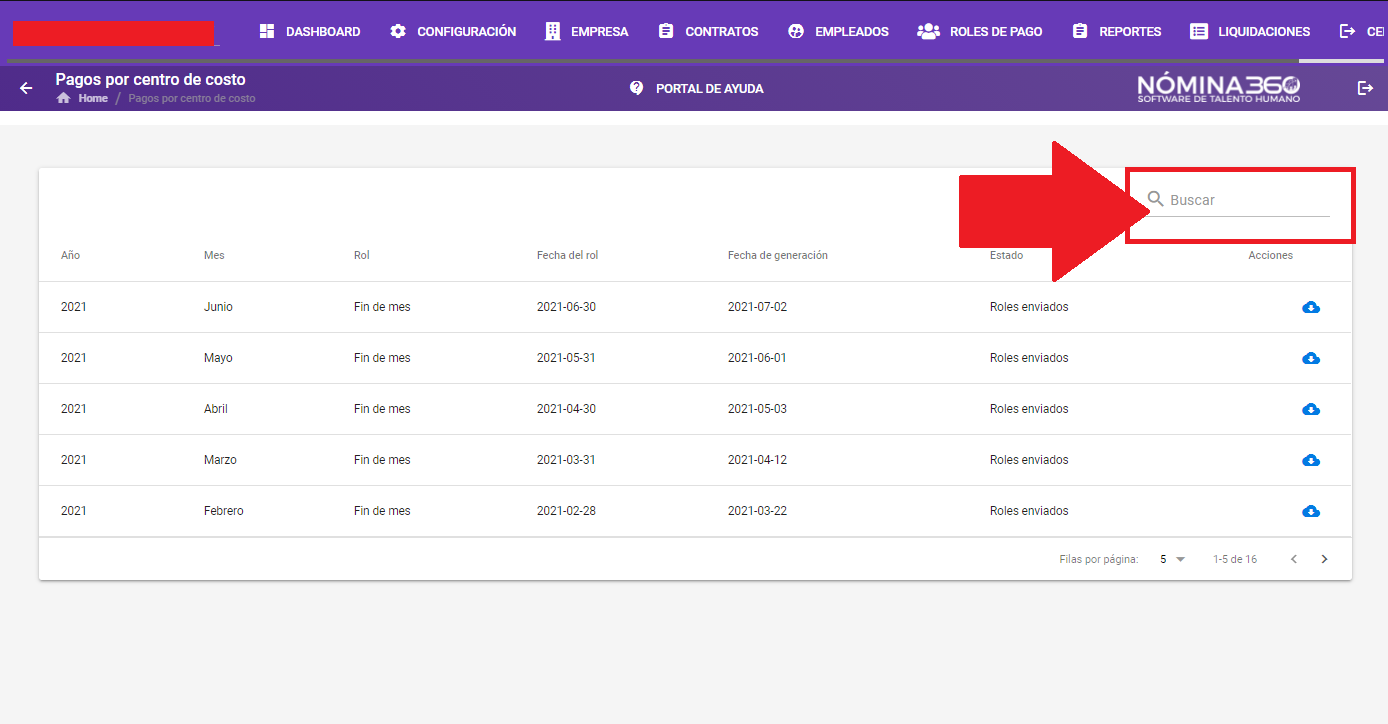Click the Pagos por centro de costo breadcrumb
This screenshot has height=724, width=1388.
(192, 98)
